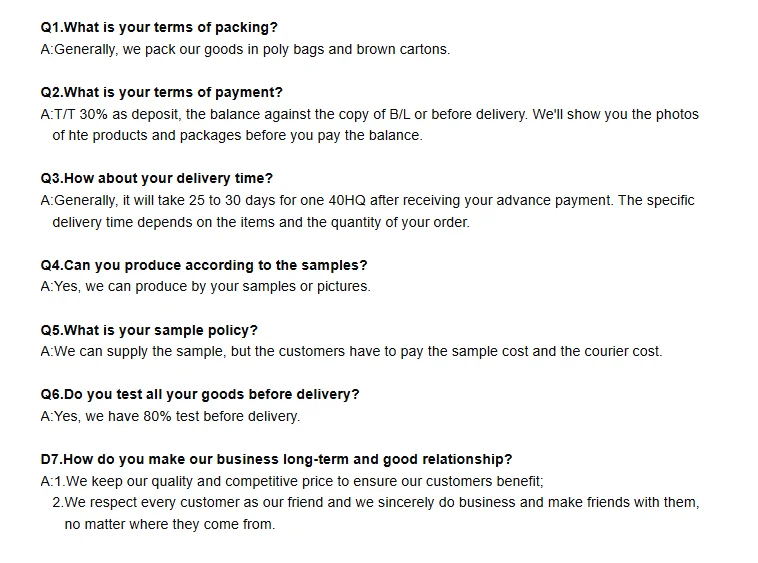Select the Q4 produce according to samples question
The width and height of the screenshot is (758, 563).
pyautogui.click(x=204, y=265)
